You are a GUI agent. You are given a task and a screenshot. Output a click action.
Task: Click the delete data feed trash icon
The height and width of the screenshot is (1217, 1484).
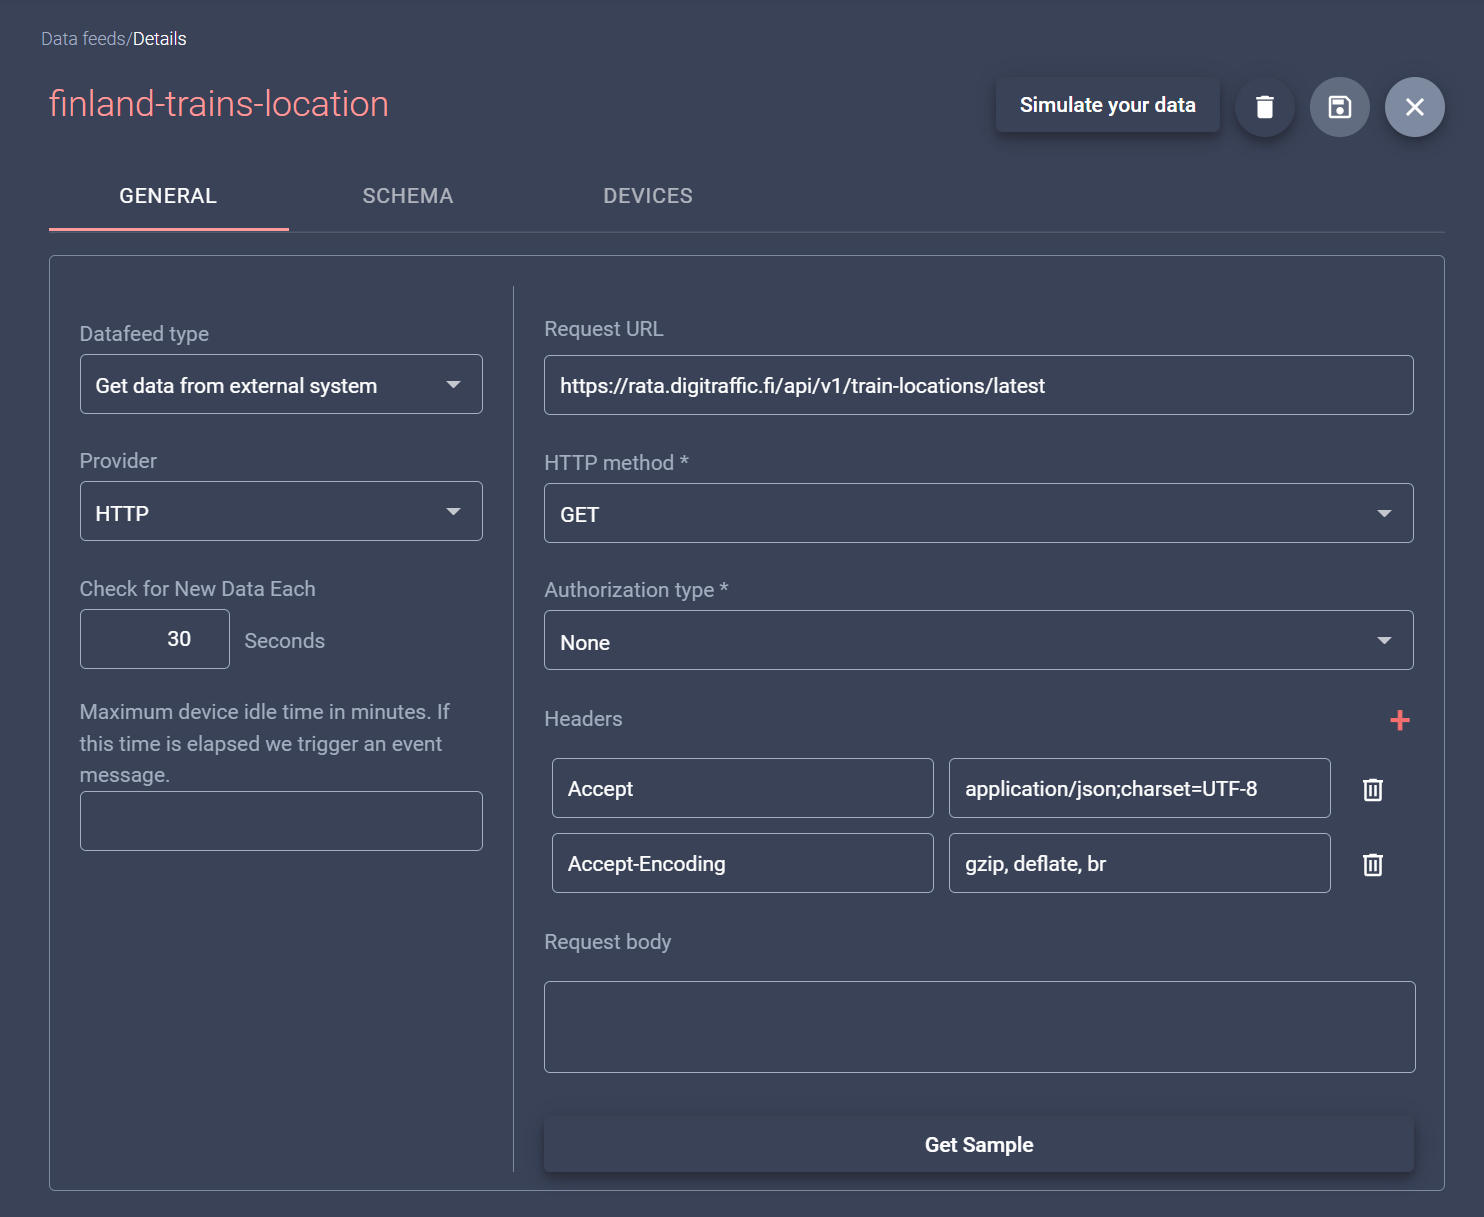[x=1264, y=107]
